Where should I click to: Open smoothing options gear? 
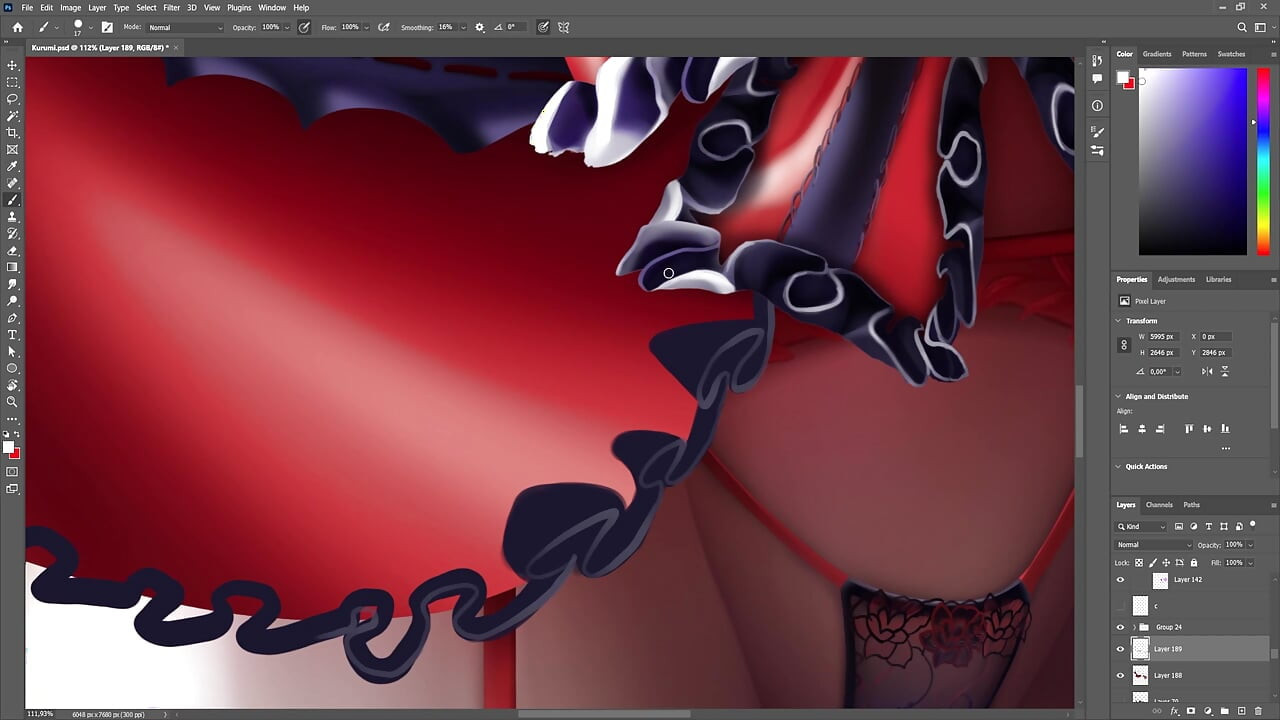[x=480, y=27]
